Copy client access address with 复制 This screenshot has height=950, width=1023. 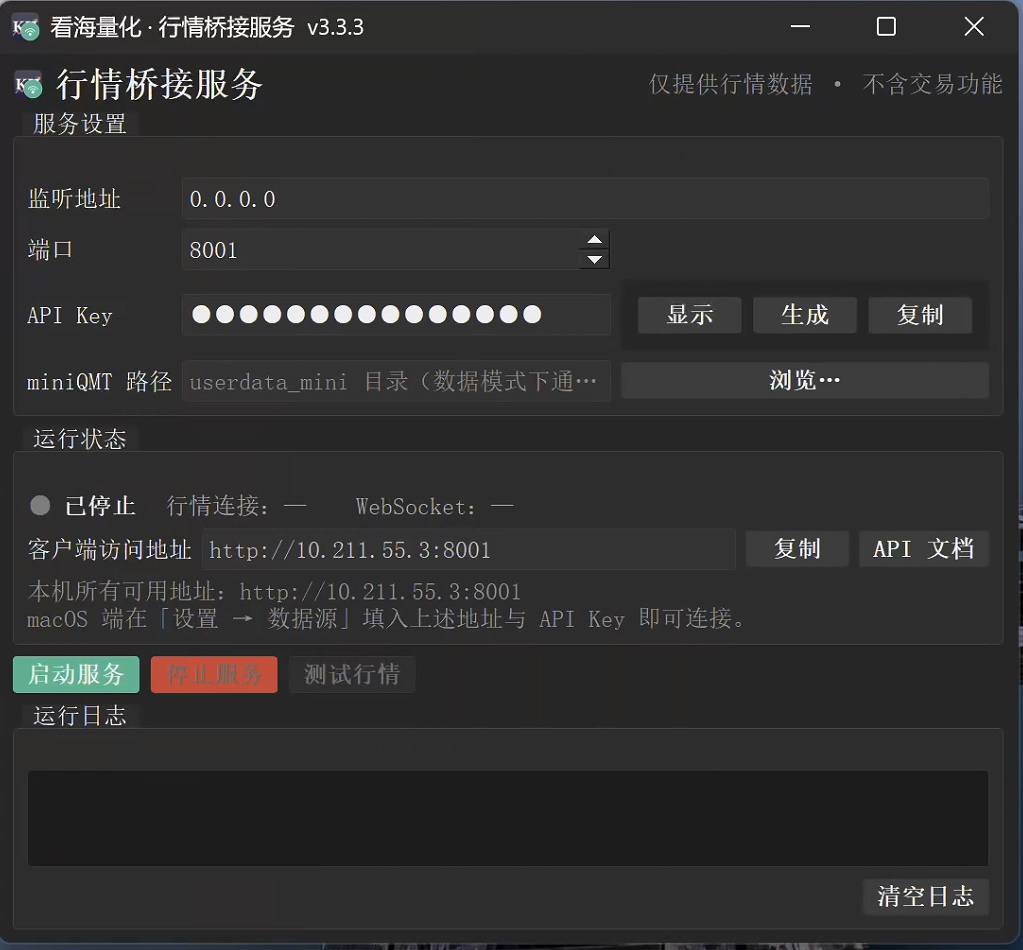point(797,549)
